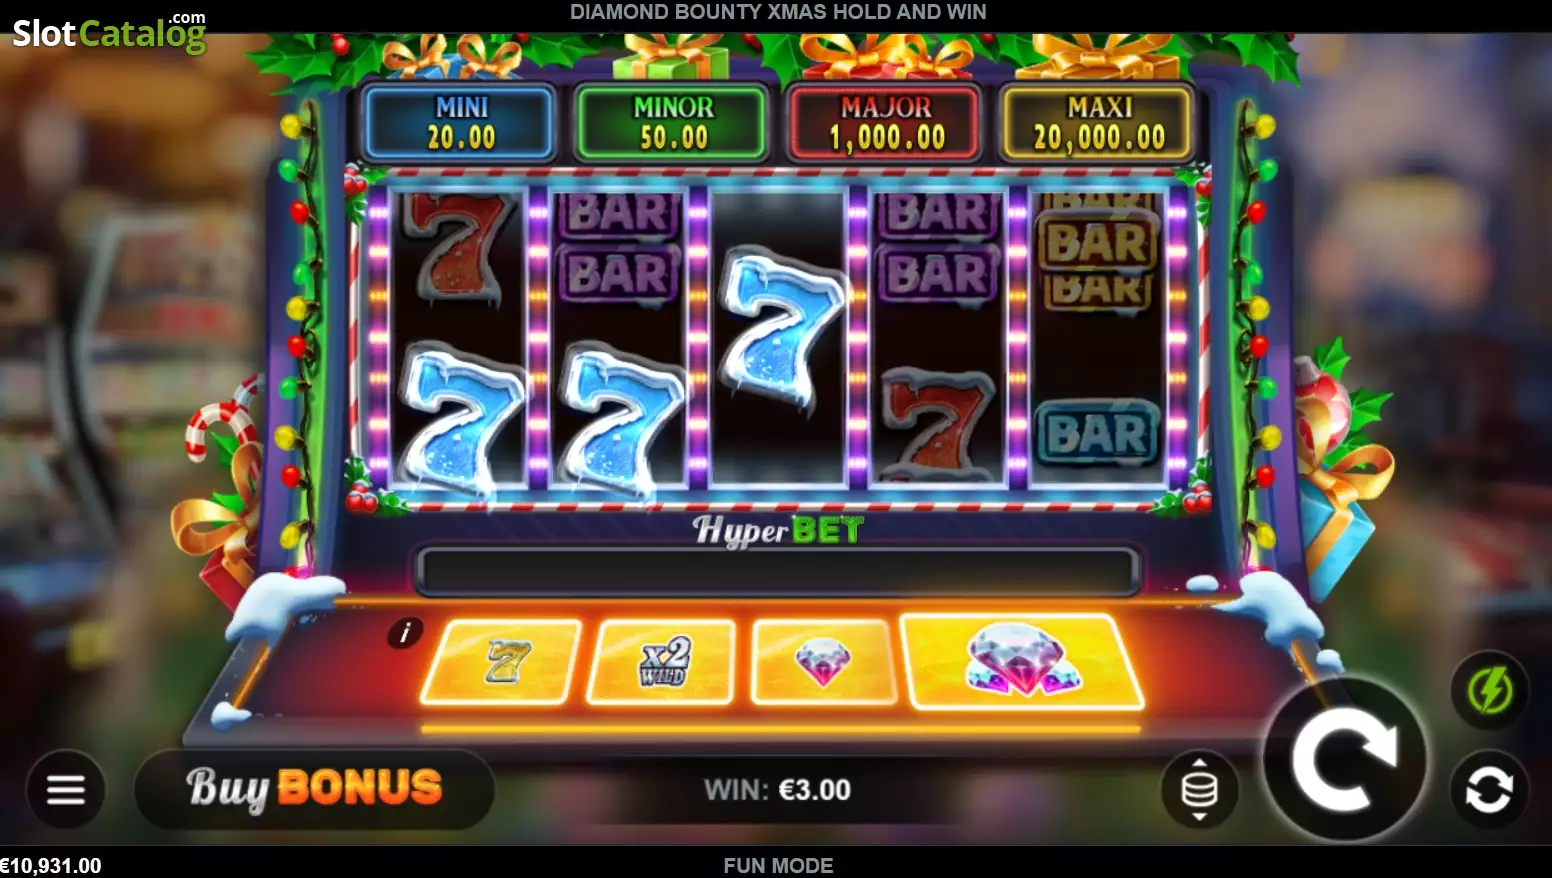
Task: Click the Buy Bonus button
Action: (x=314, y=788)
